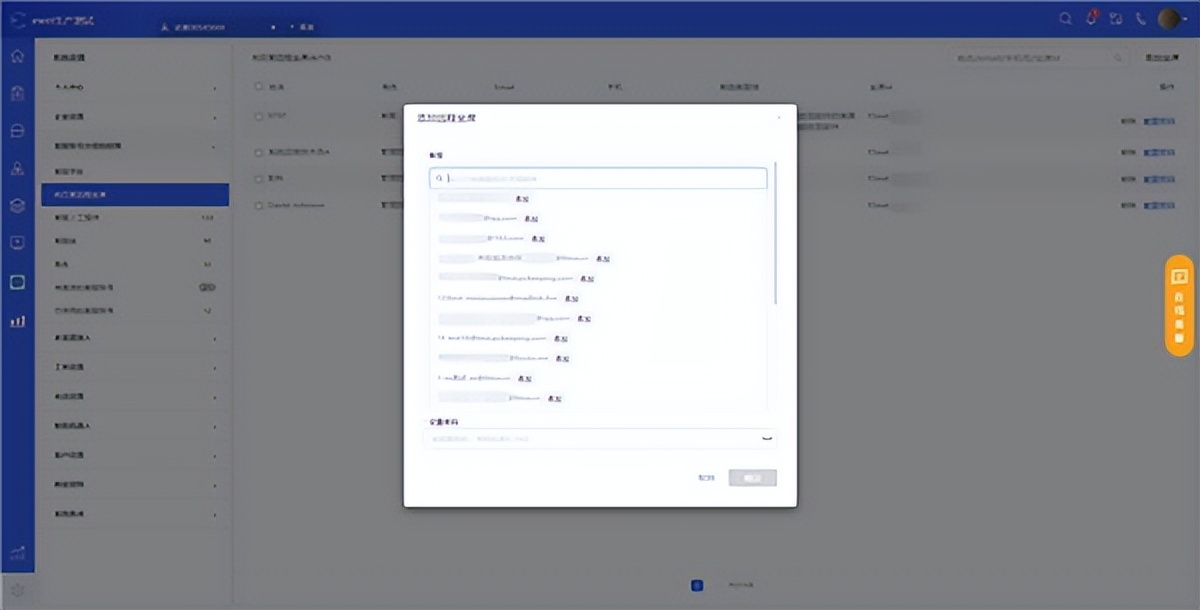Go to the home icon in left sidebar
Viewport: 1200px width, 610px height.
point(17,56)
